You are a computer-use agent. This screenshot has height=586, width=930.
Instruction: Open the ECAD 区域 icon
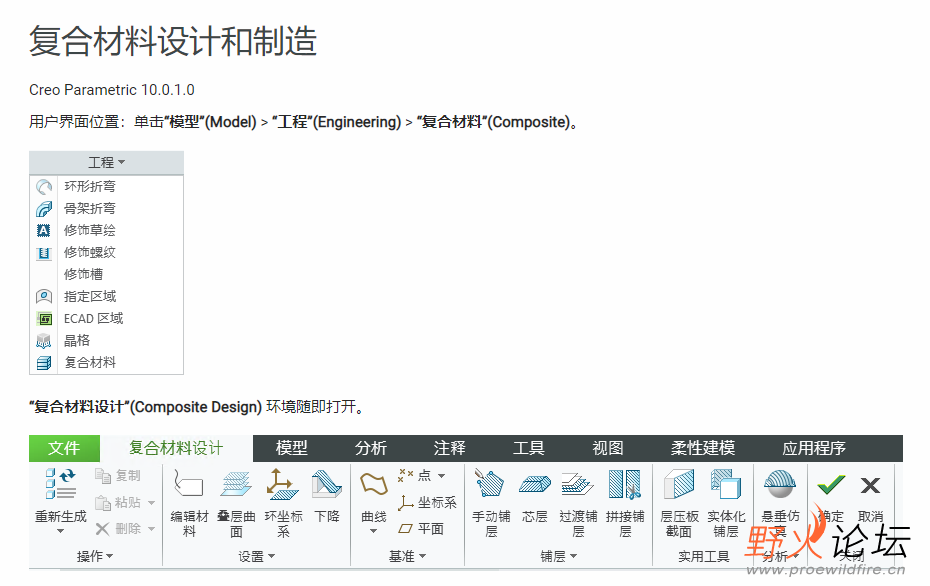pos(44,319)
